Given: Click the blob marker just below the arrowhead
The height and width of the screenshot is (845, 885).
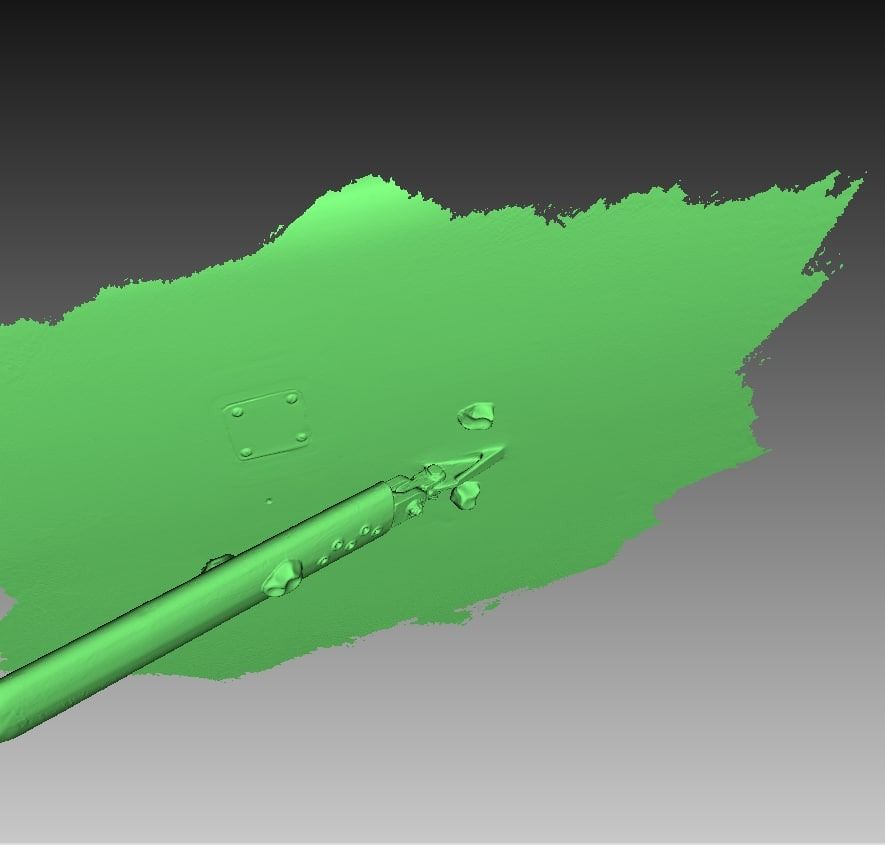Looking at the screenshot, I should pos(465,494).
